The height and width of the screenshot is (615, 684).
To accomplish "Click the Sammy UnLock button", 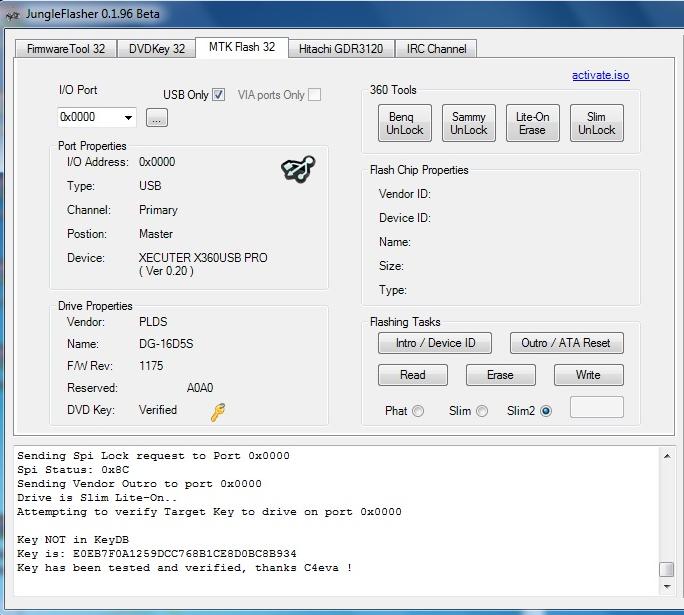I will coord(469,123).
